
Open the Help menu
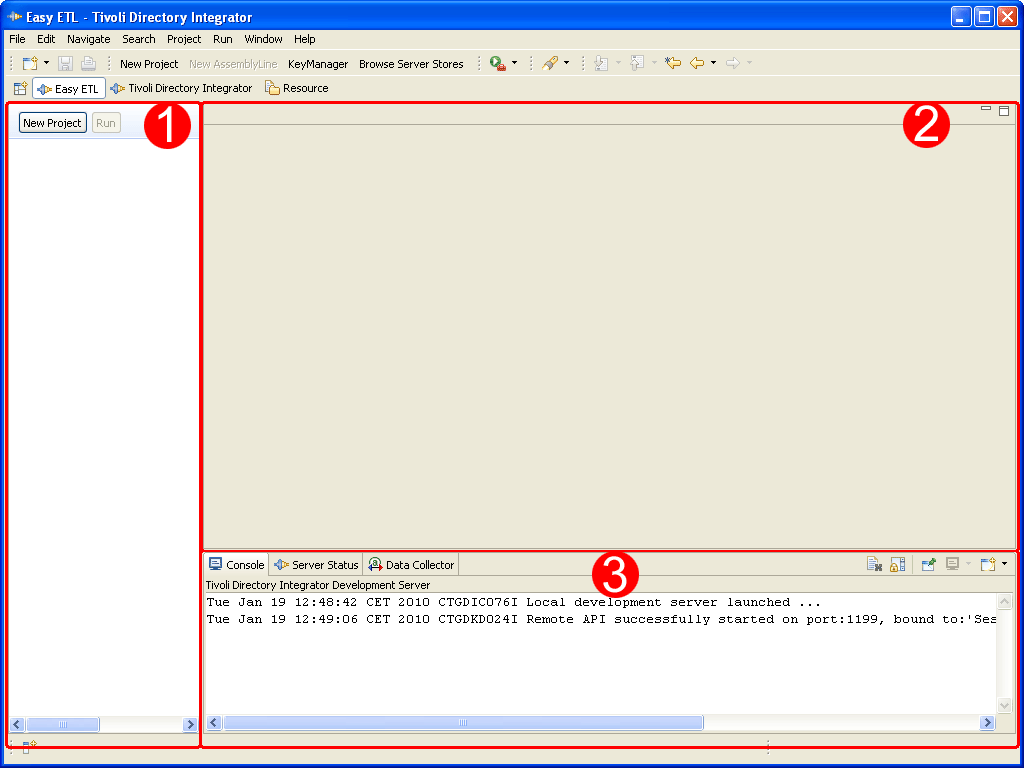pyautogui.click(x=304, y=39)
